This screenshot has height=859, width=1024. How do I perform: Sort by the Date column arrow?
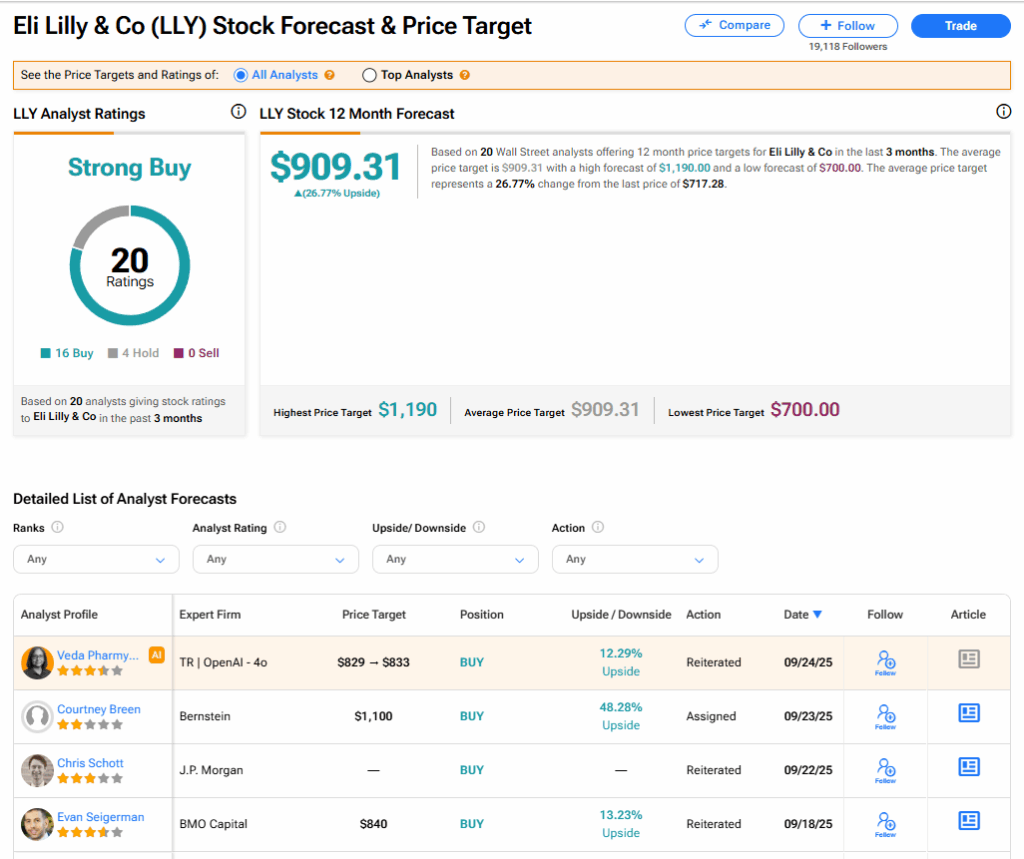(x=818, y=614)
